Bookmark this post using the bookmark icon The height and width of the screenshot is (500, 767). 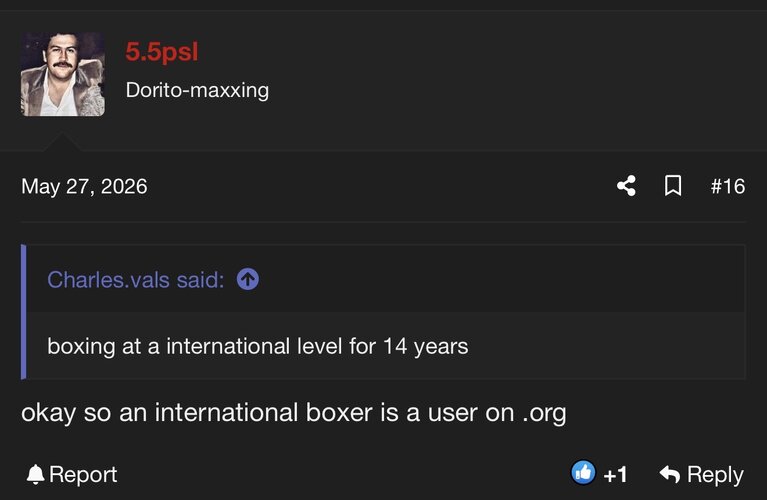(673, 186)
